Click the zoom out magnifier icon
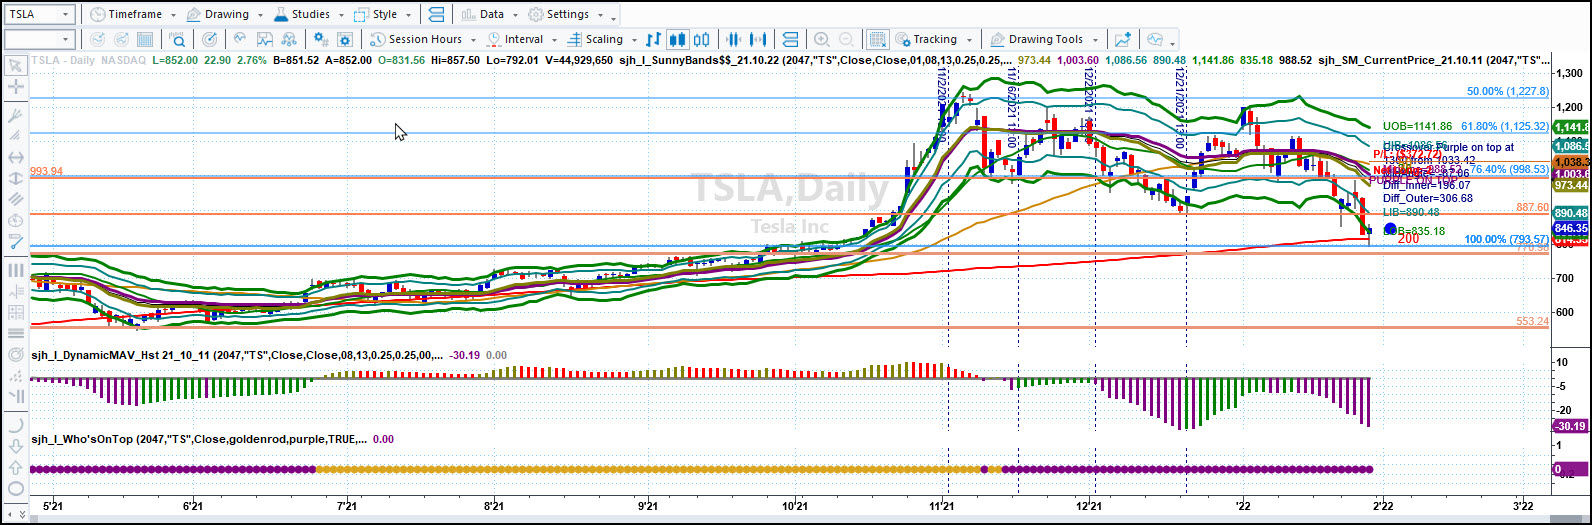Viewport: 1592px width, 525px height. (x=846, y=39)
